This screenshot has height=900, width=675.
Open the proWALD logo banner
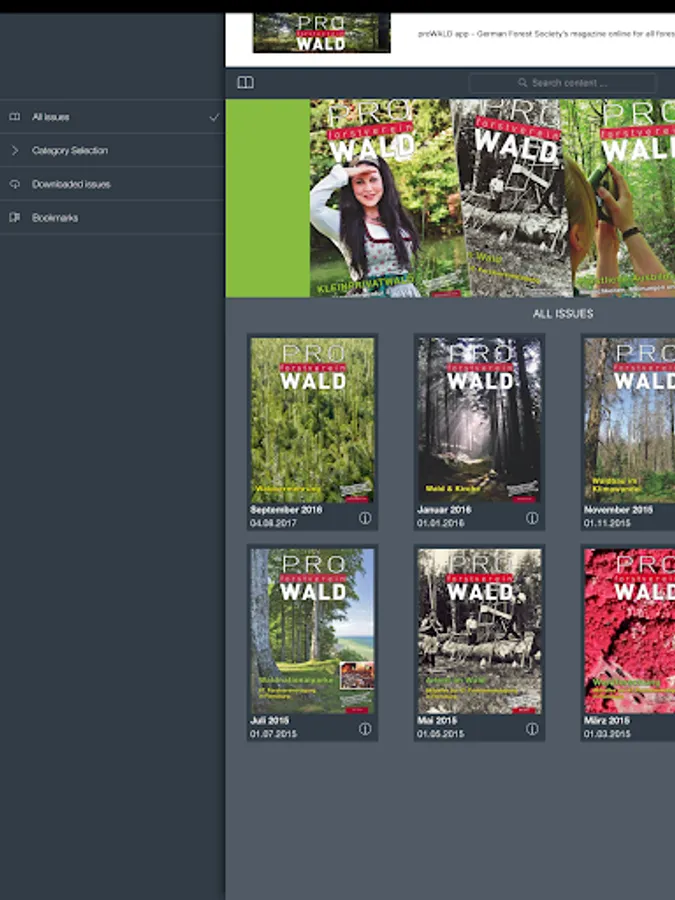[x=322, y=34]
